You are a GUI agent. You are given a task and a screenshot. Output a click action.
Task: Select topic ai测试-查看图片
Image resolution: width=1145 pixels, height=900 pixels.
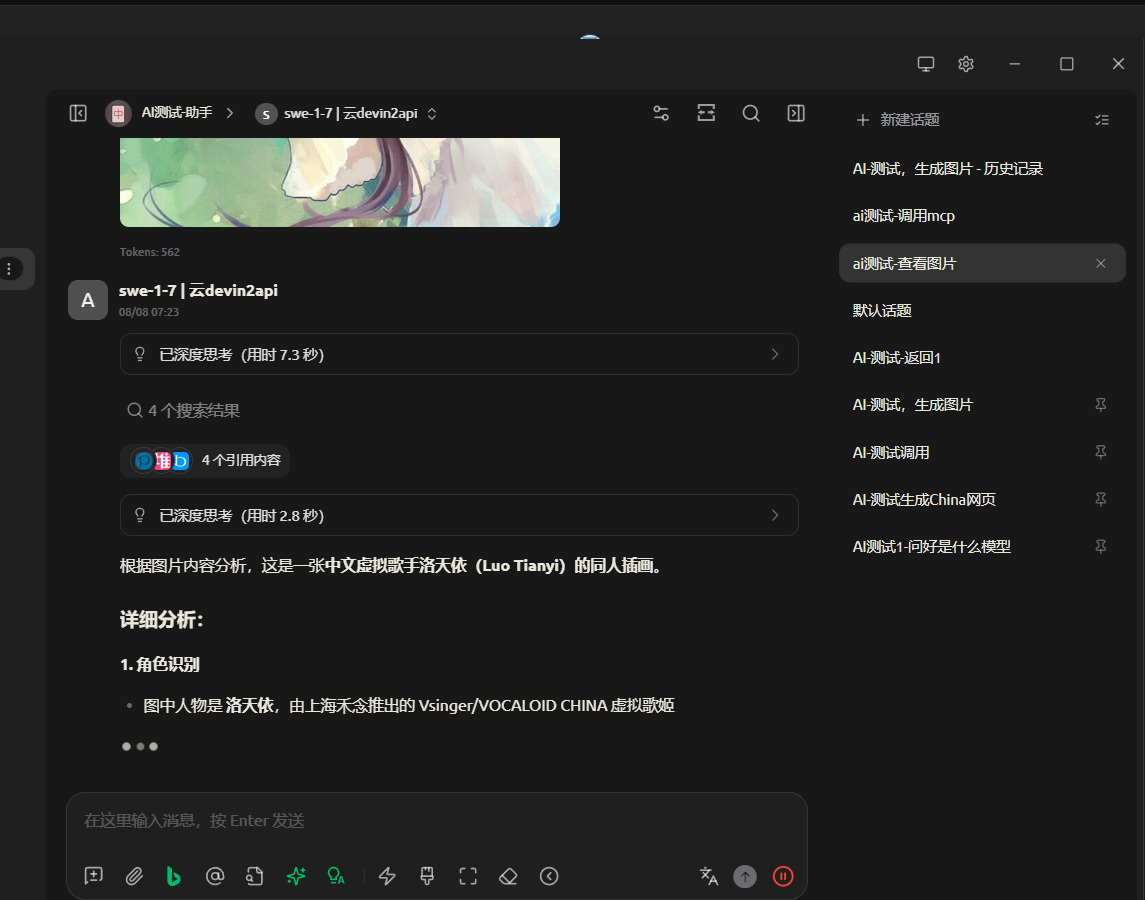(982, 263)
